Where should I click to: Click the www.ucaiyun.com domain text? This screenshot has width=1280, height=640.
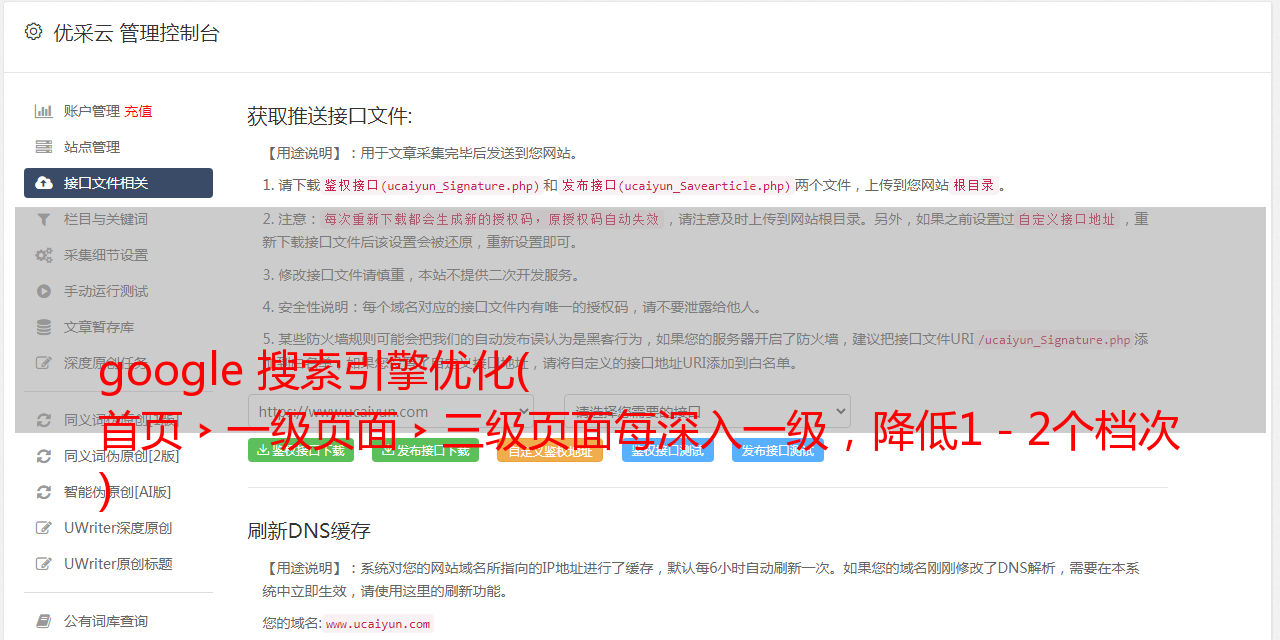pos(378,624)
